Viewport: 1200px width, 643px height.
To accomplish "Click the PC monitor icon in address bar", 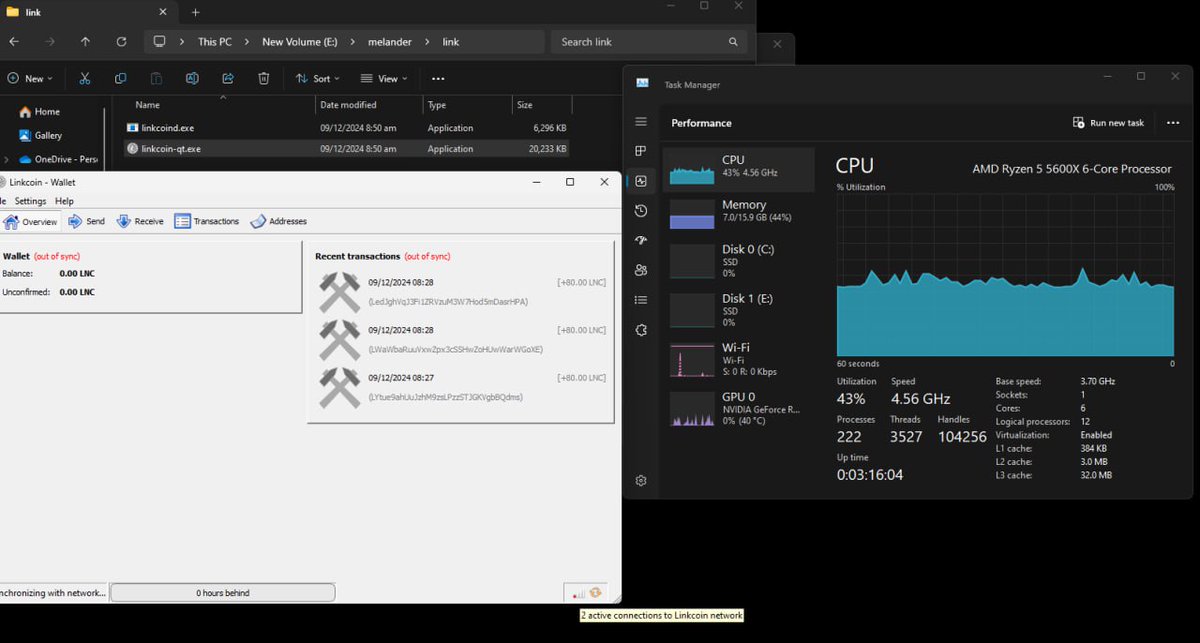I will tap(159, 42).
